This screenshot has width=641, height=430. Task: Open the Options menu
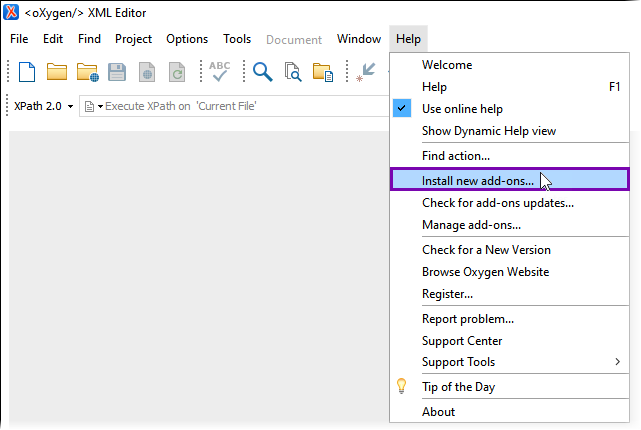[187, 39]
